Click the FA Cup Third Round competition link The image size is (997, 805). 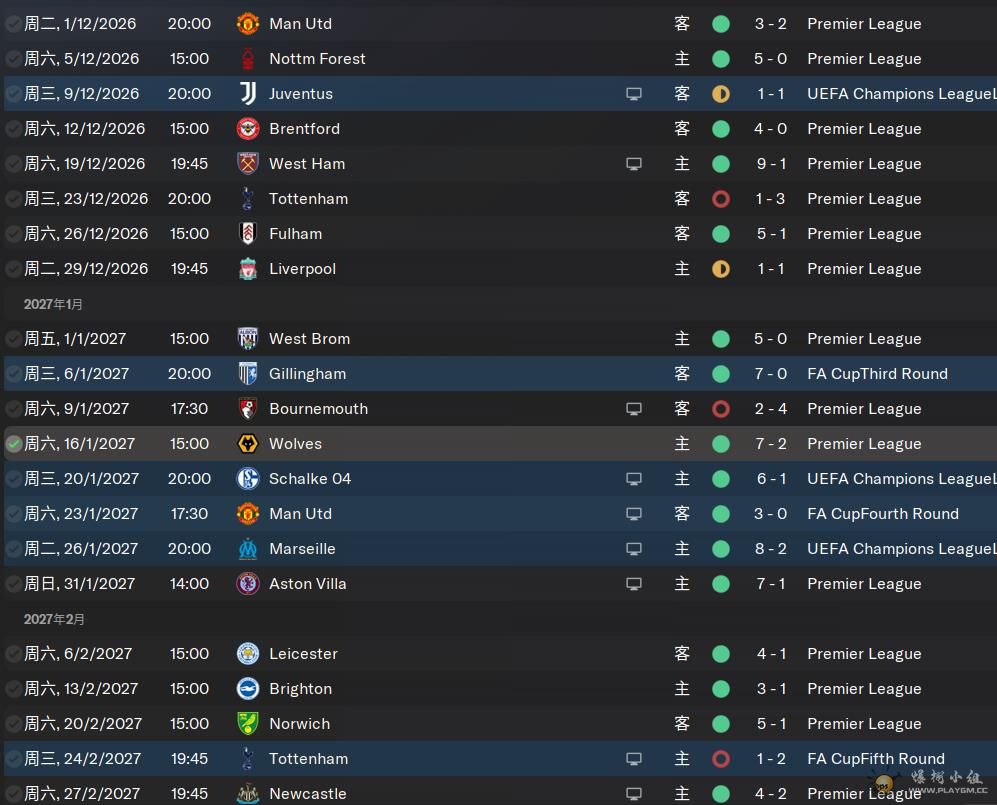877,374
